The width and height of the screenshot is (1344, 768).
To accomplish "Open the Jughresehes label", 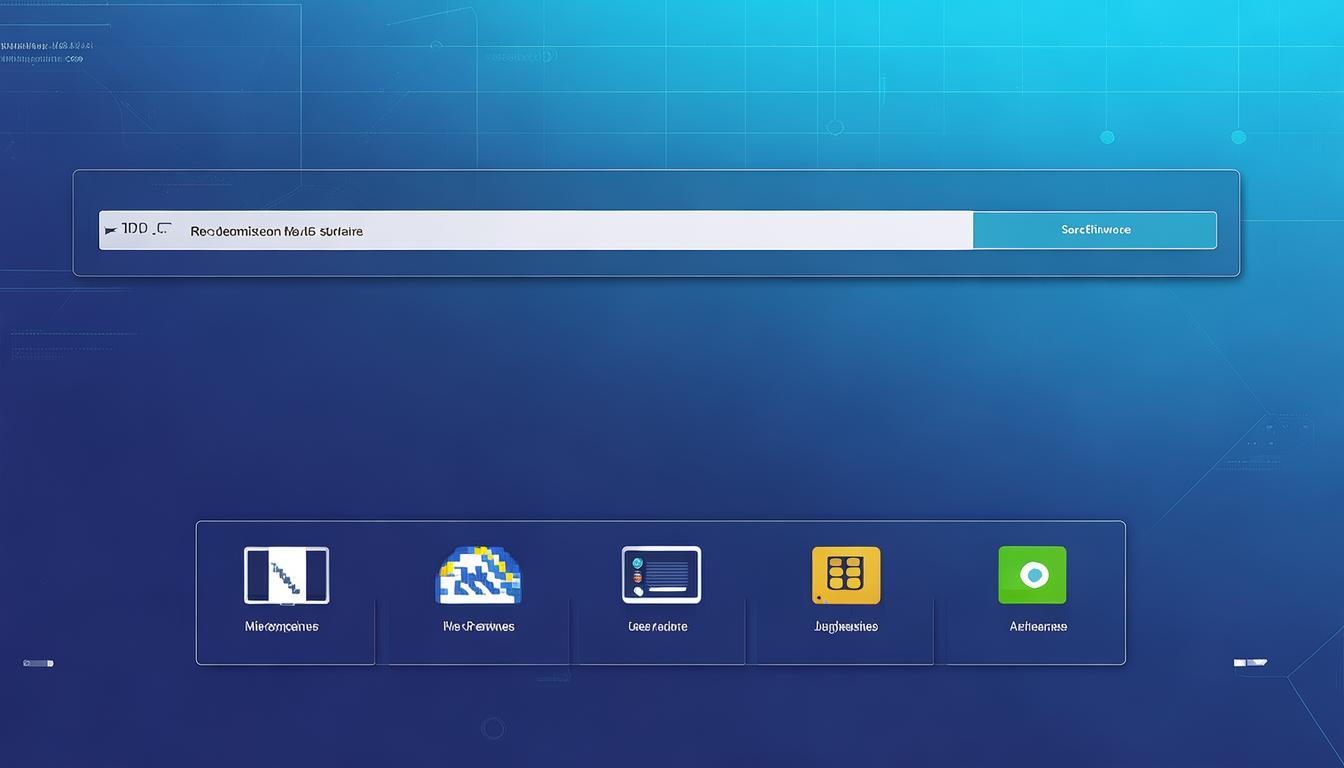I will pyautogui.click(x=846, y=627).
